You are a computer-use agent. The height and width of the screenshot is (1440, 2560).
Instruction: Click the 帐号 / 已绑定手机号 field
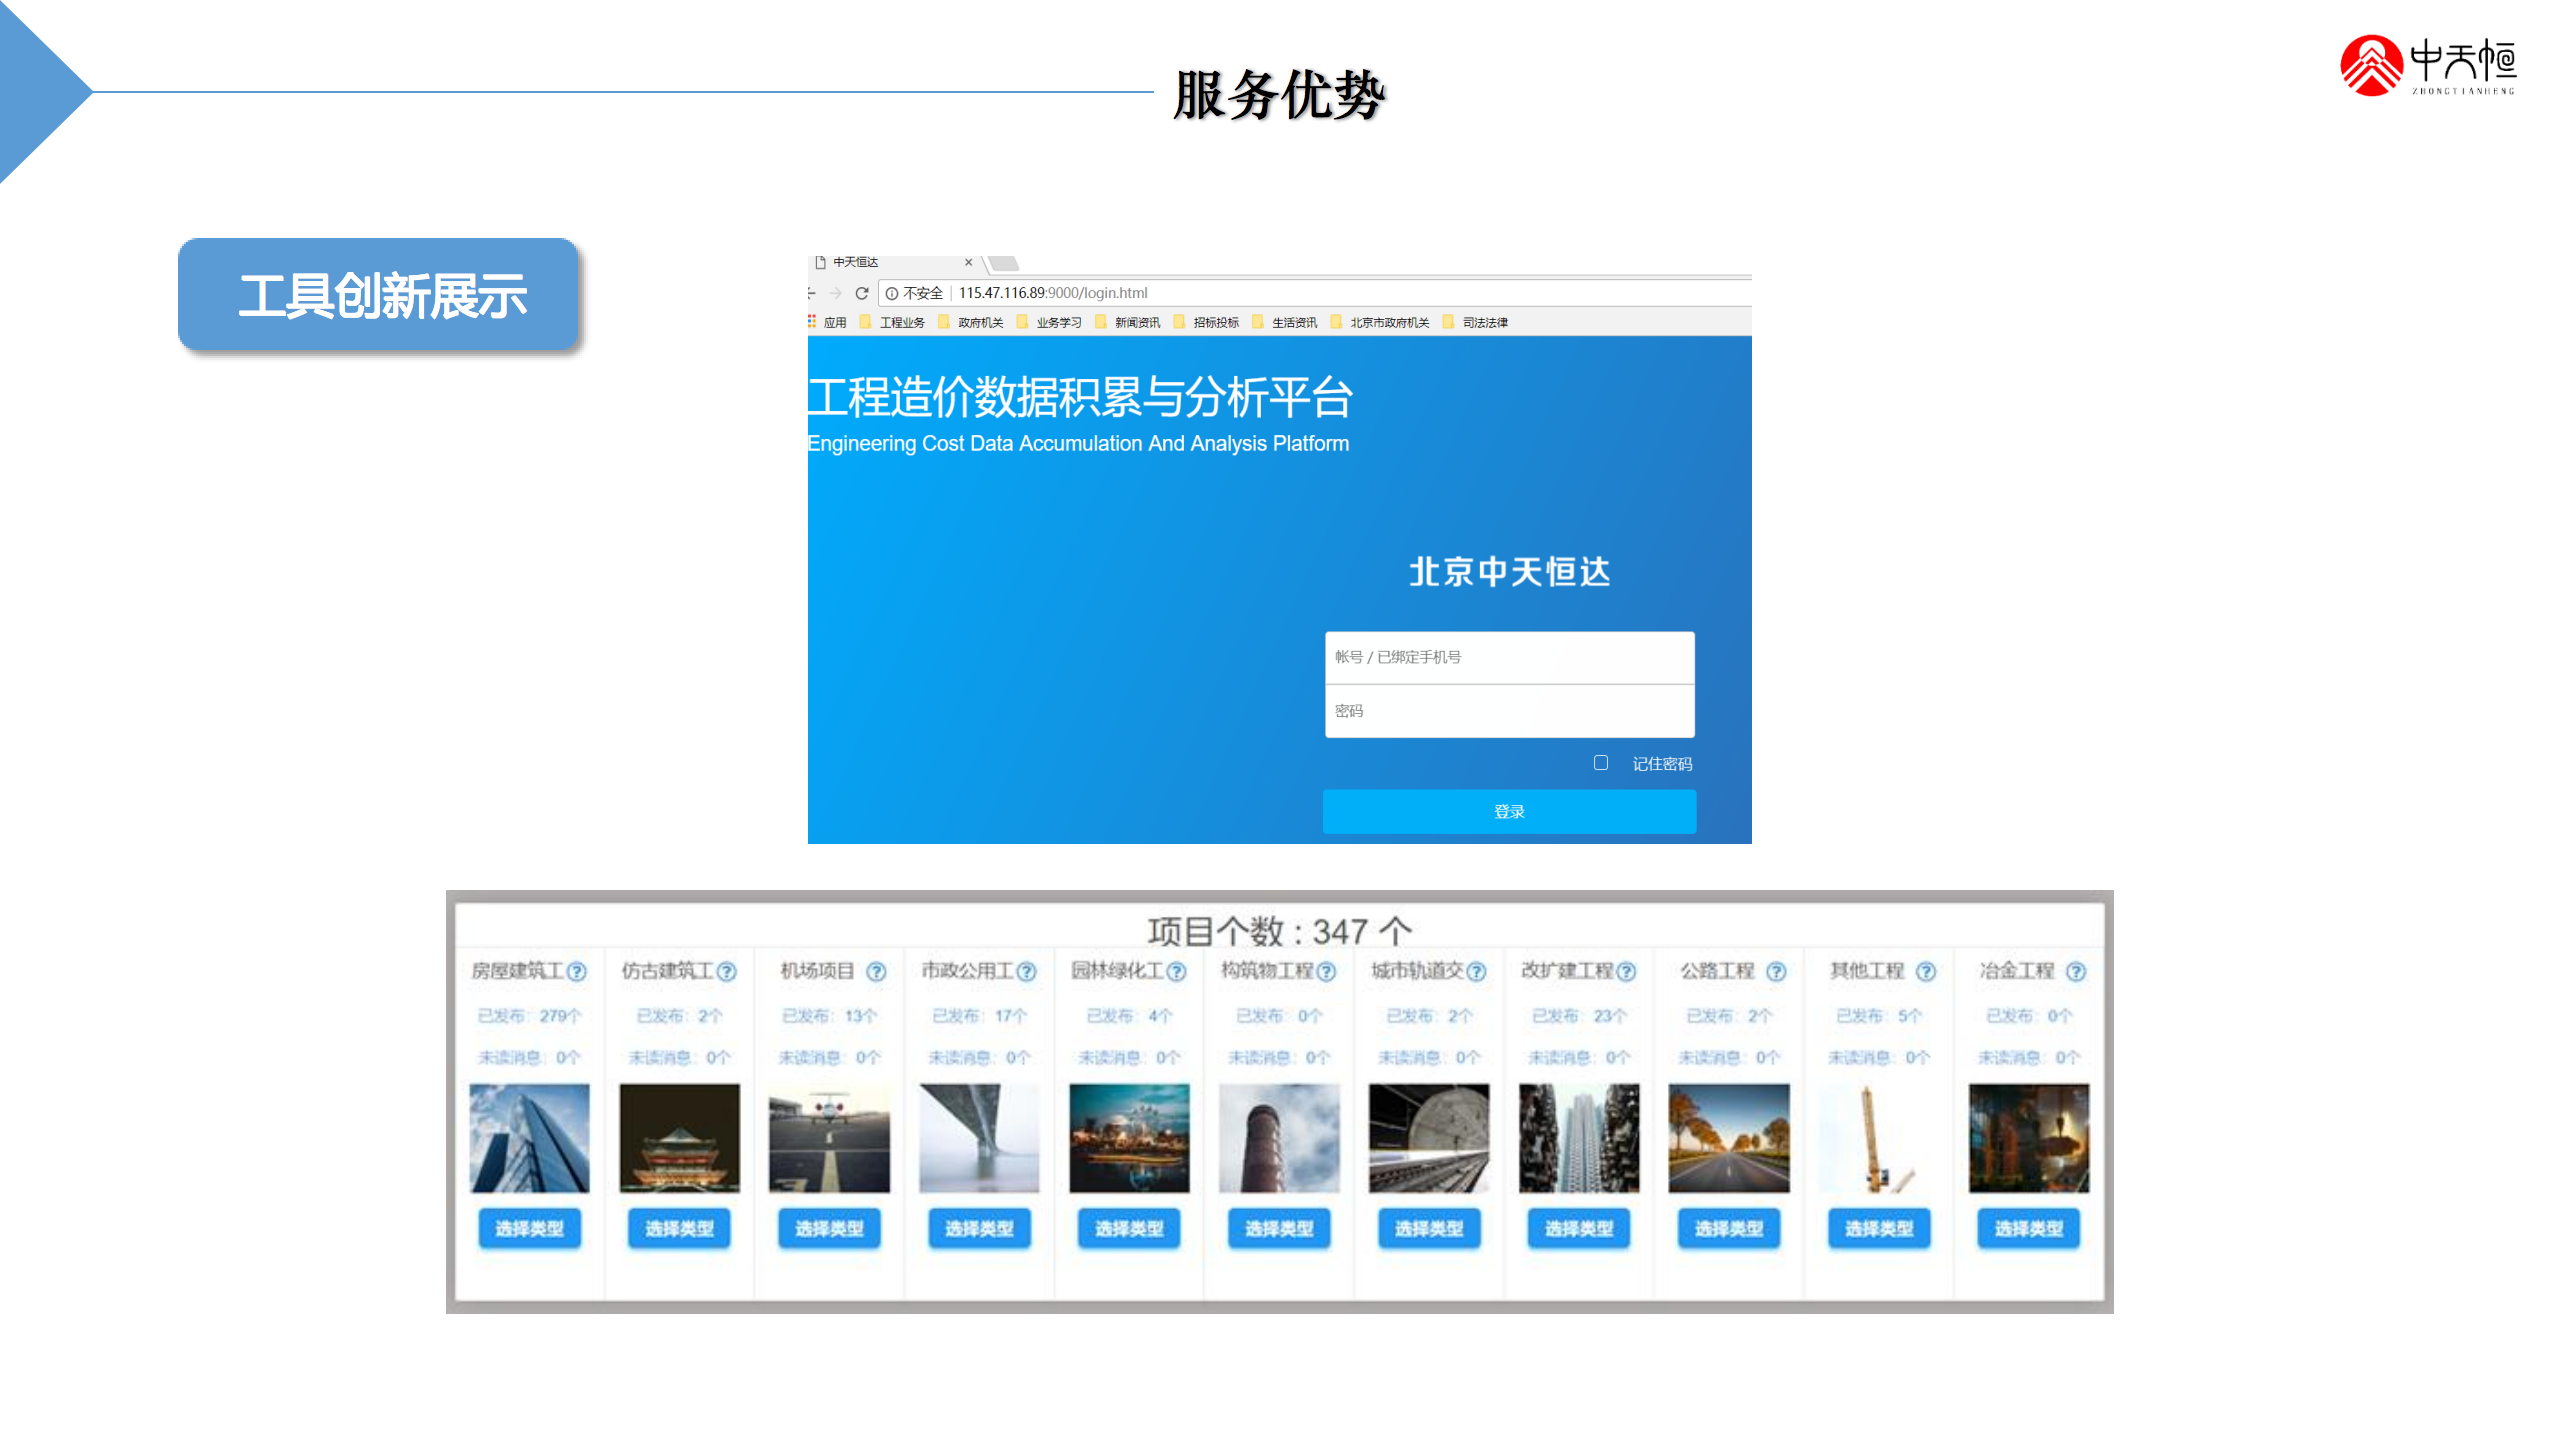pyautogui.click(x=1509, y=657)
